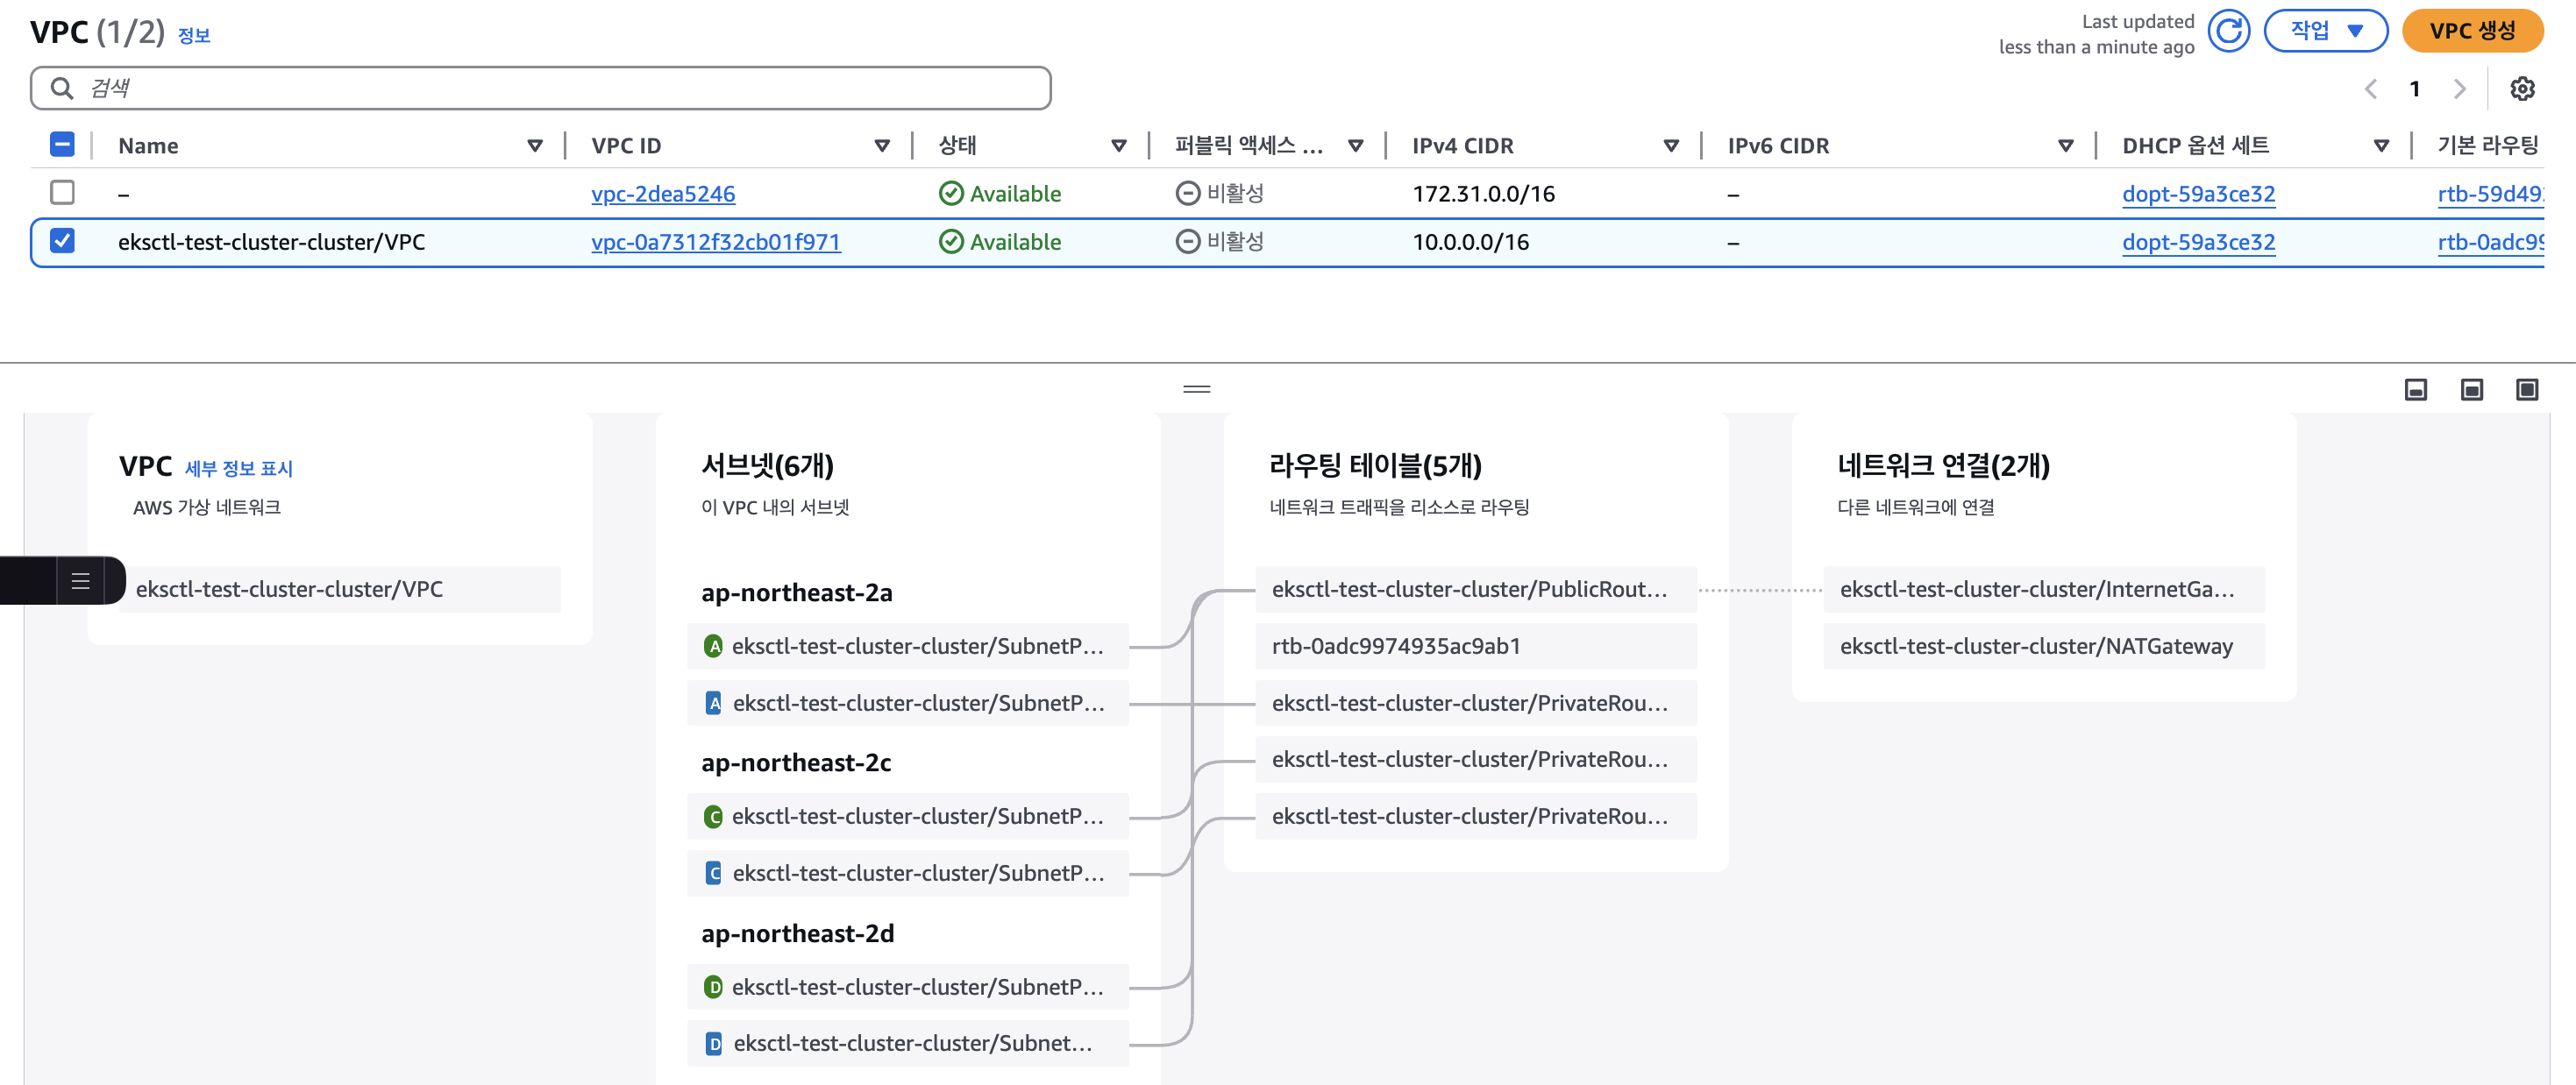Sort by IPv4 CIDR column arrow
The height and width of the screenshot is (1085, 2576).
tap(1670, 146)
